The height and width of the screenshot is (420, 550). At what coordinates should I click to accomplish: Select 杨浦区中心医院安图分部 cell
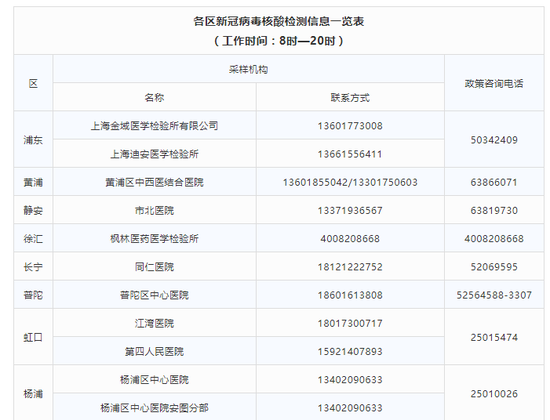(154, 408)
